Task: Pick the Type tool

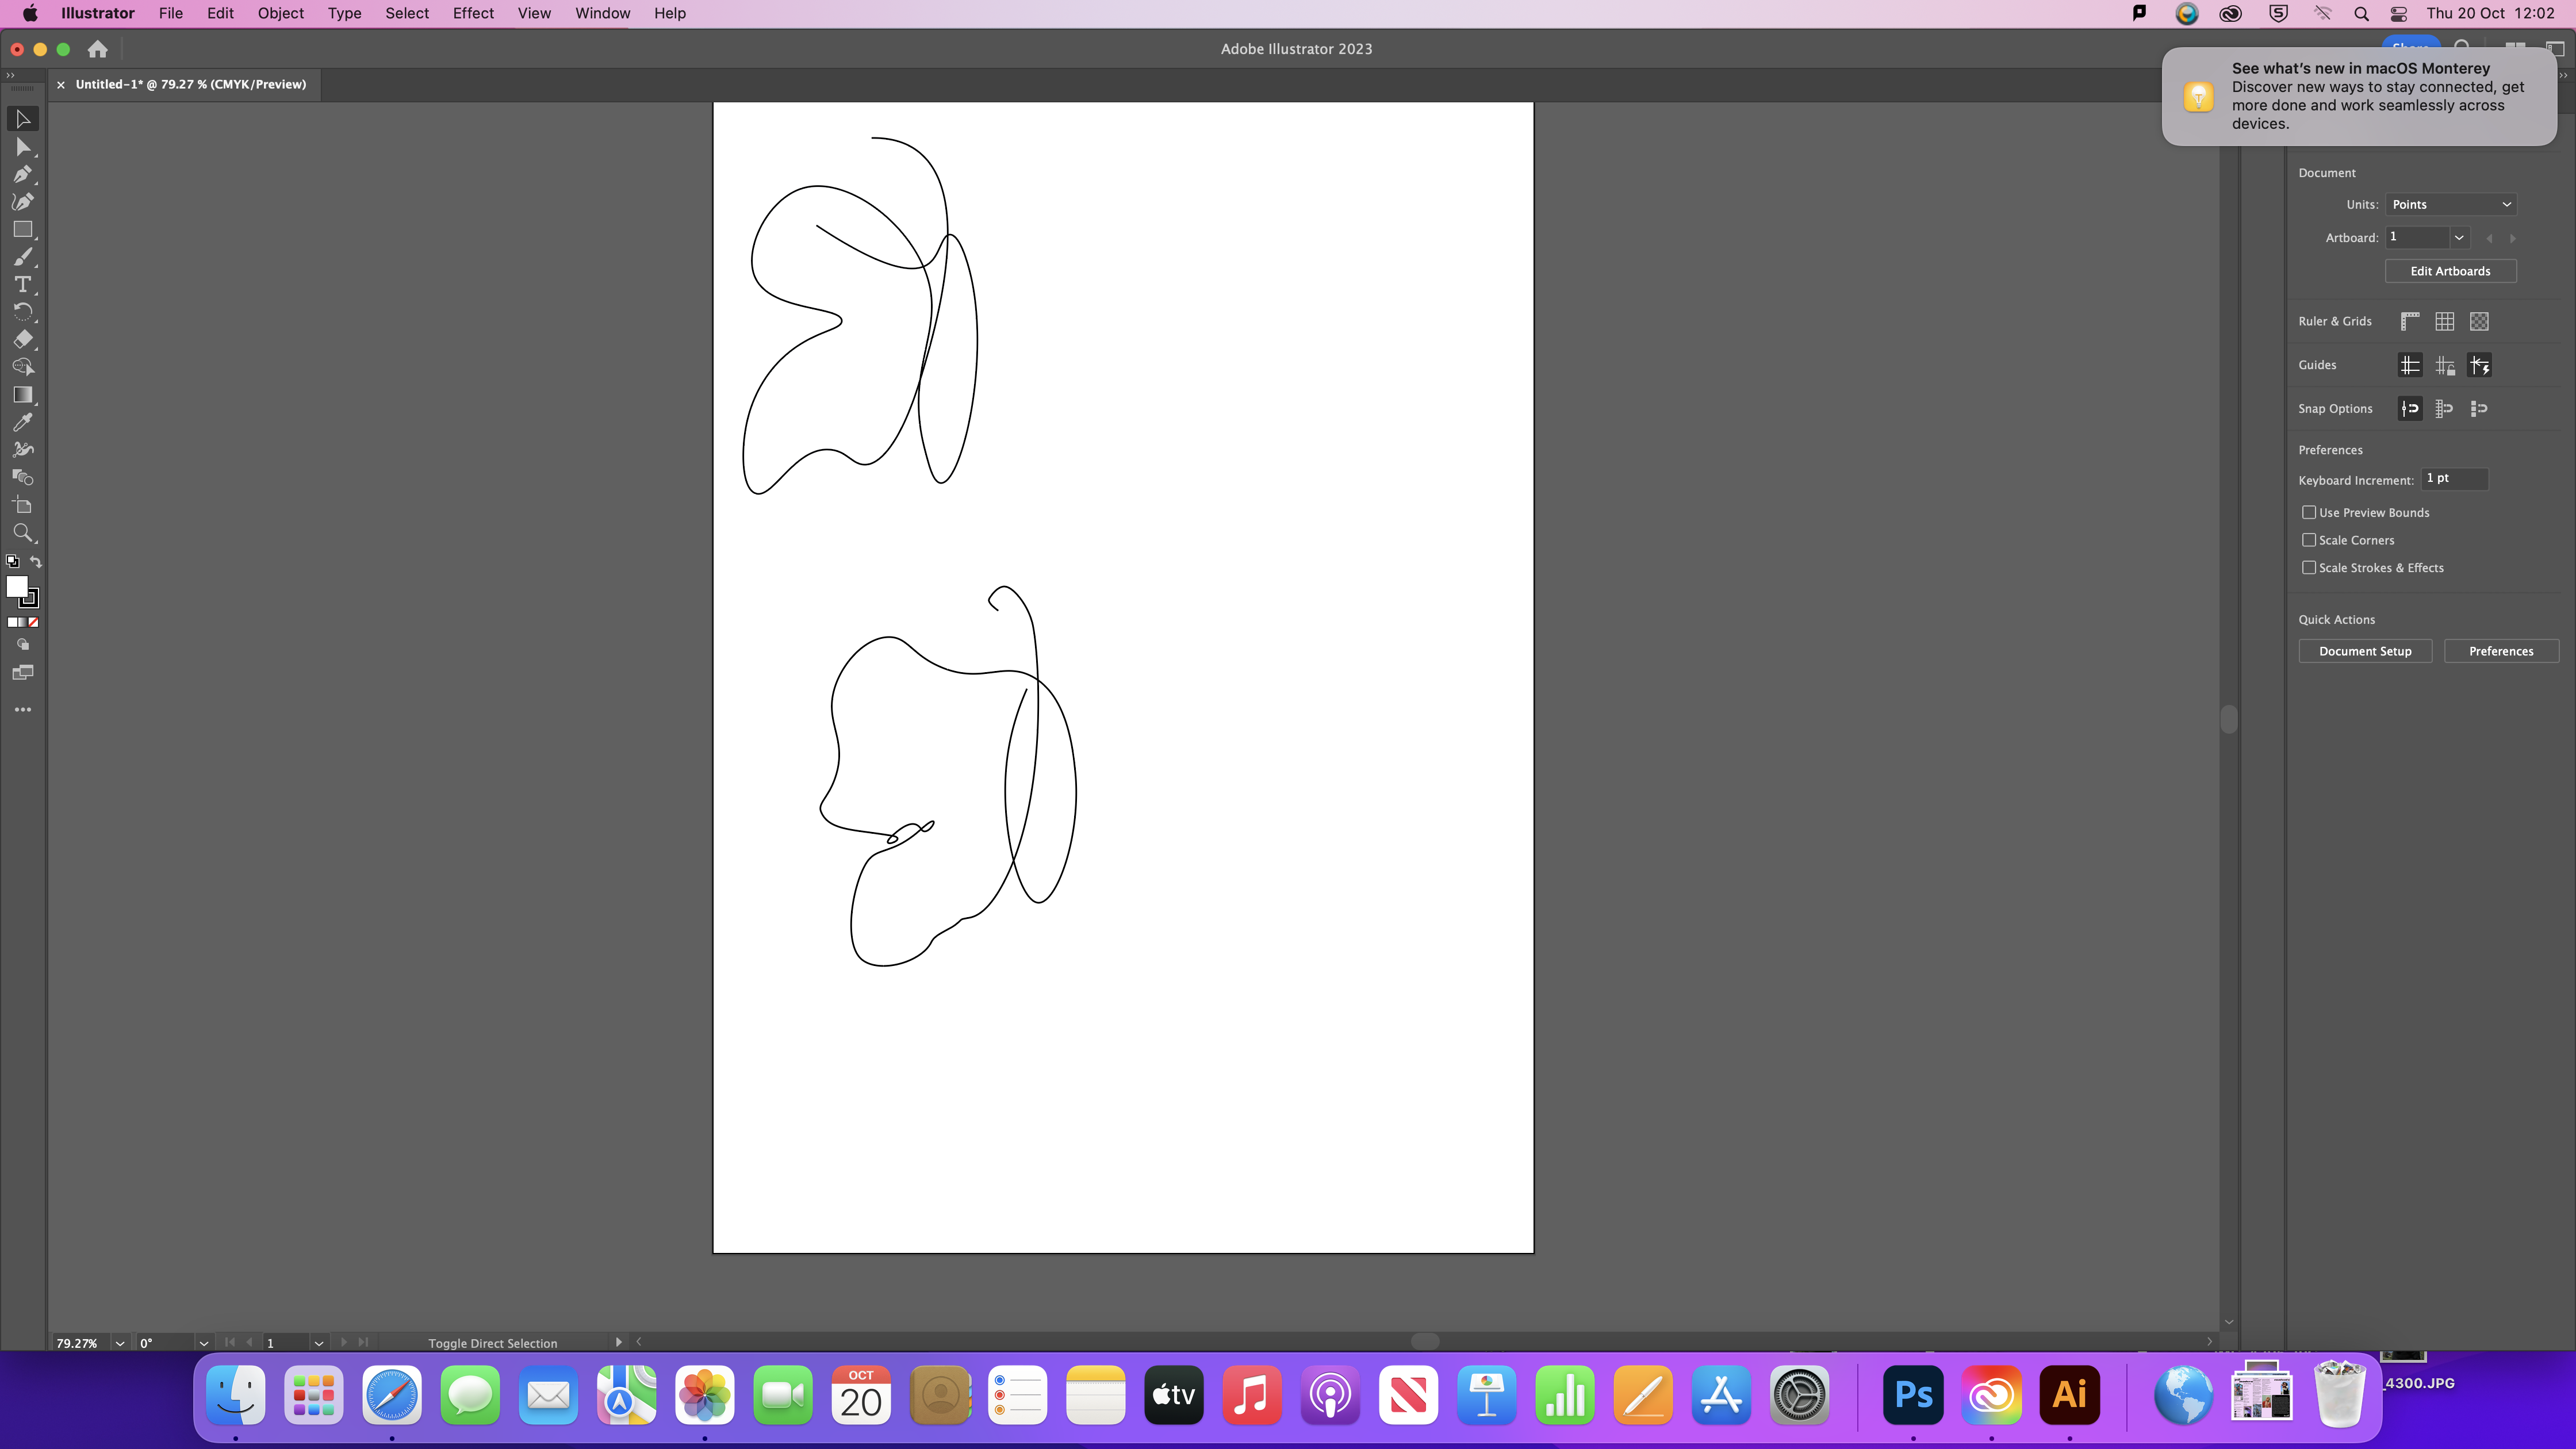Action: tap(22, 285)
